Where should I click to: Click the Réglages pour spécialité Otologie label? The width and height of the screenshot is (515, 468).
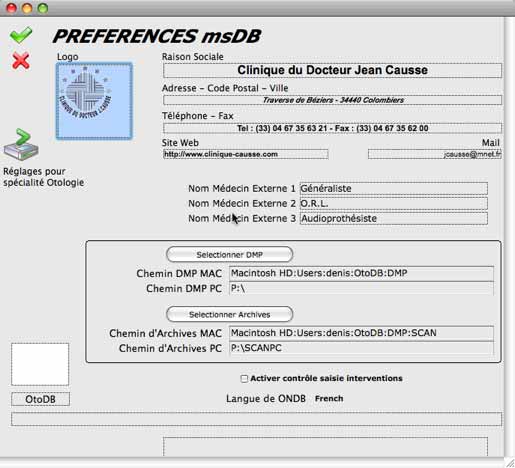coord(43,177)
